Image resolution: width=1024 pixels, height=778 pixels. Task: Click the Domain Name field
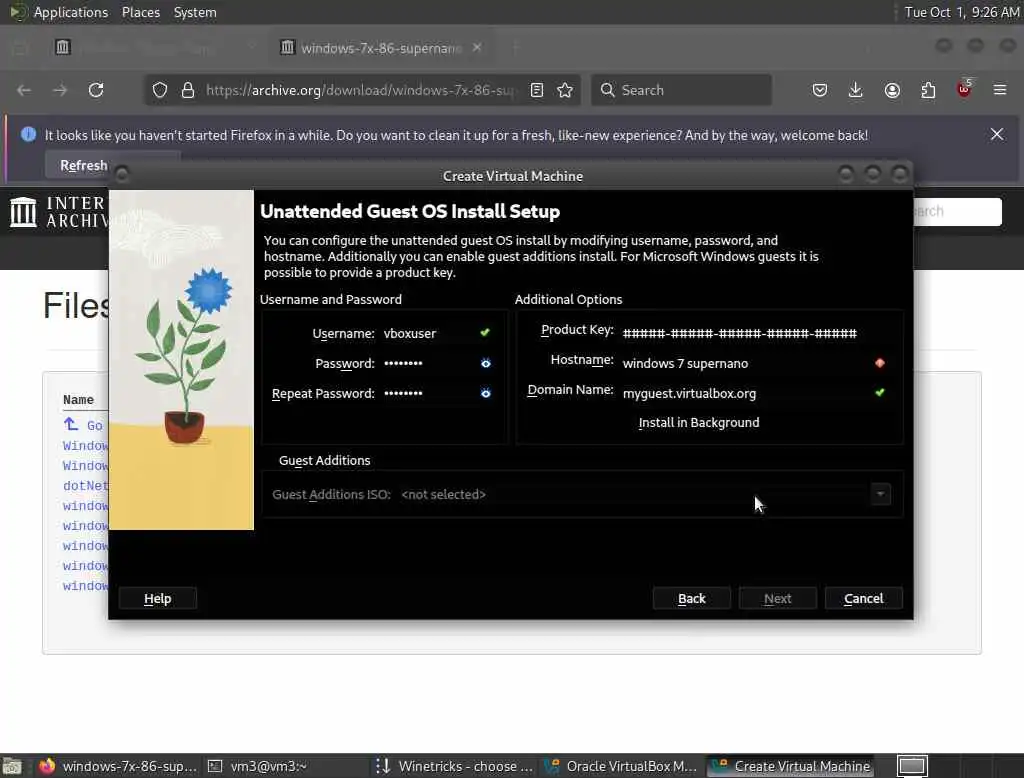[x=746, y=393]
